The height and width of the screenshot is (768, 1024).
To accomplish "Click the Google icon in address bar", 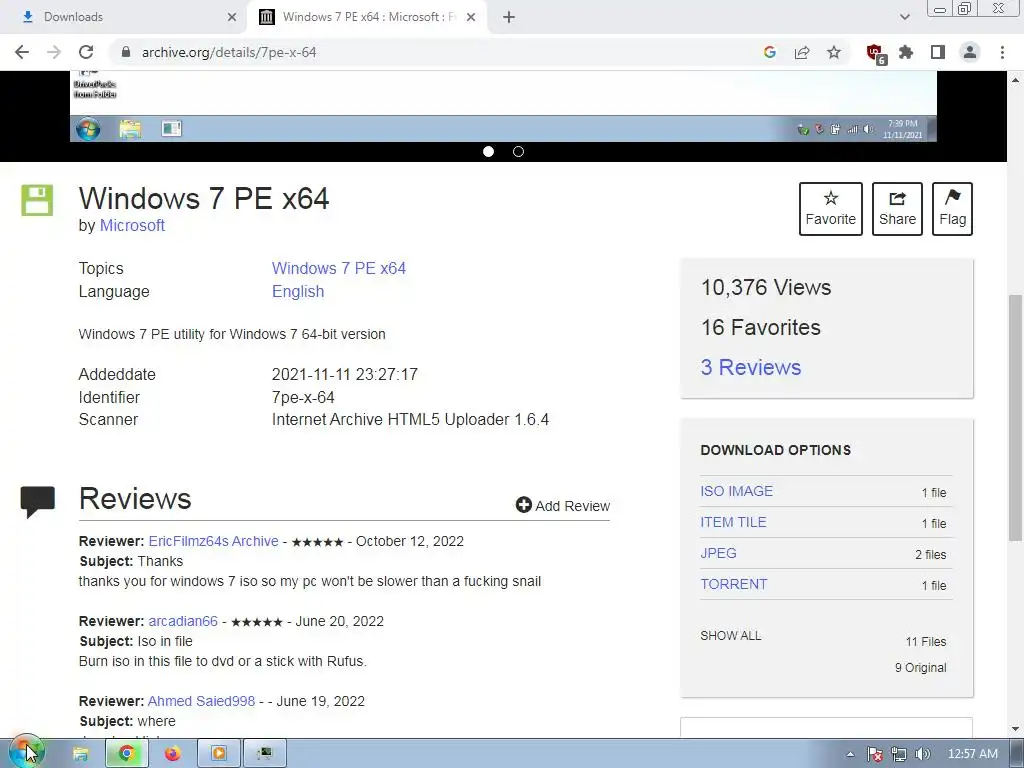I will (x=770, y=52).
